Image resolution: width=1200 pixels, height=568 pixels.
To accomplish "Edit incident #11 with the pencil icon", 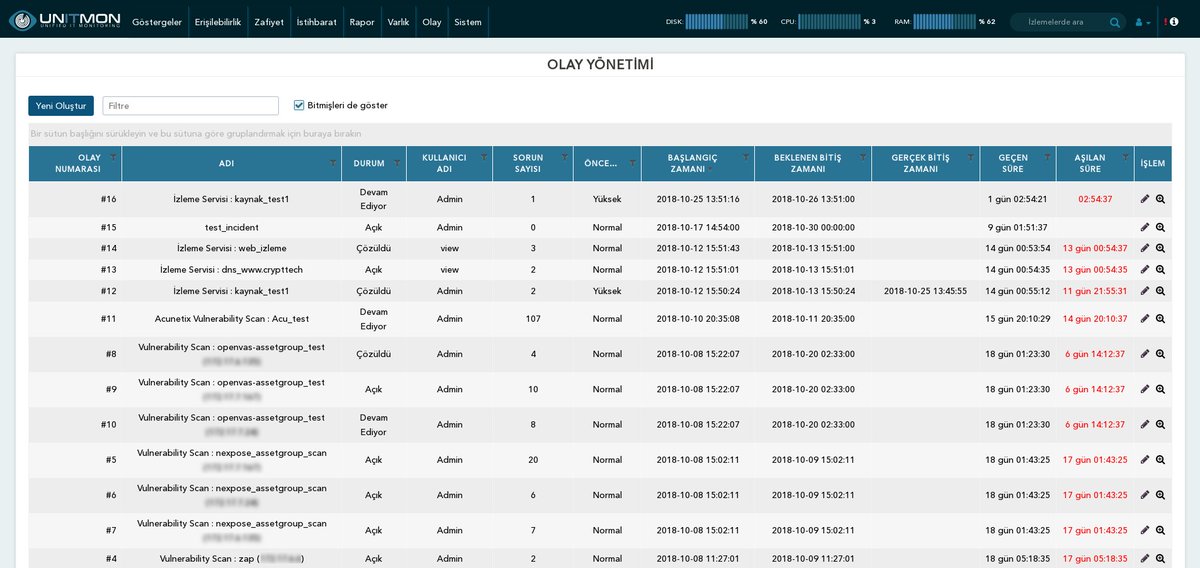I will [1145, 319].
